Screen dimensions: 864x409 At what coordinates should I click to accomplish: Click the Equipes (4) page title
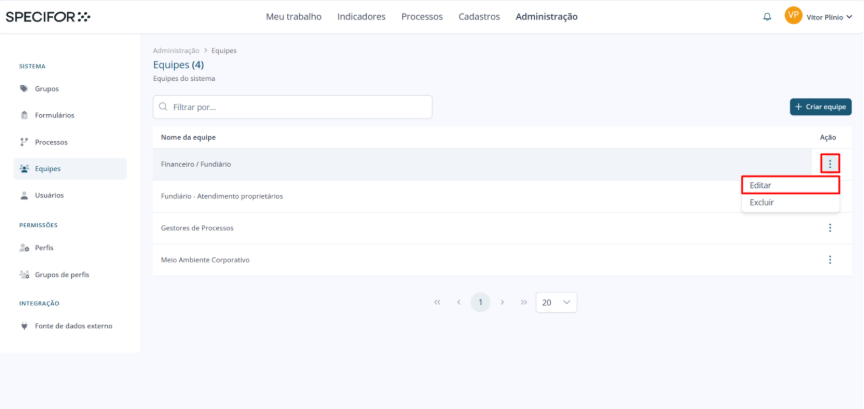coord(179,65)
